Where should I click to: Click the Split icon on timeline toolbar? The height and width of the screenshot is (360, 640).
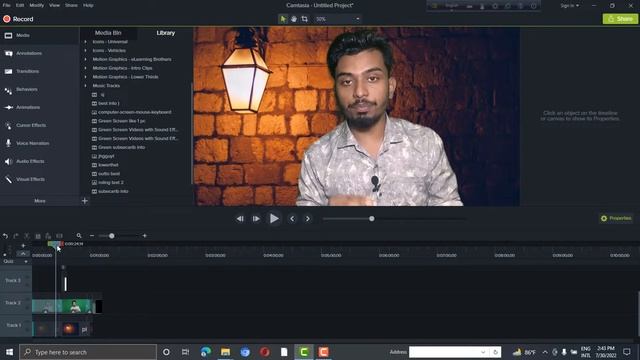pyautogui.click(x=60, y=236)
